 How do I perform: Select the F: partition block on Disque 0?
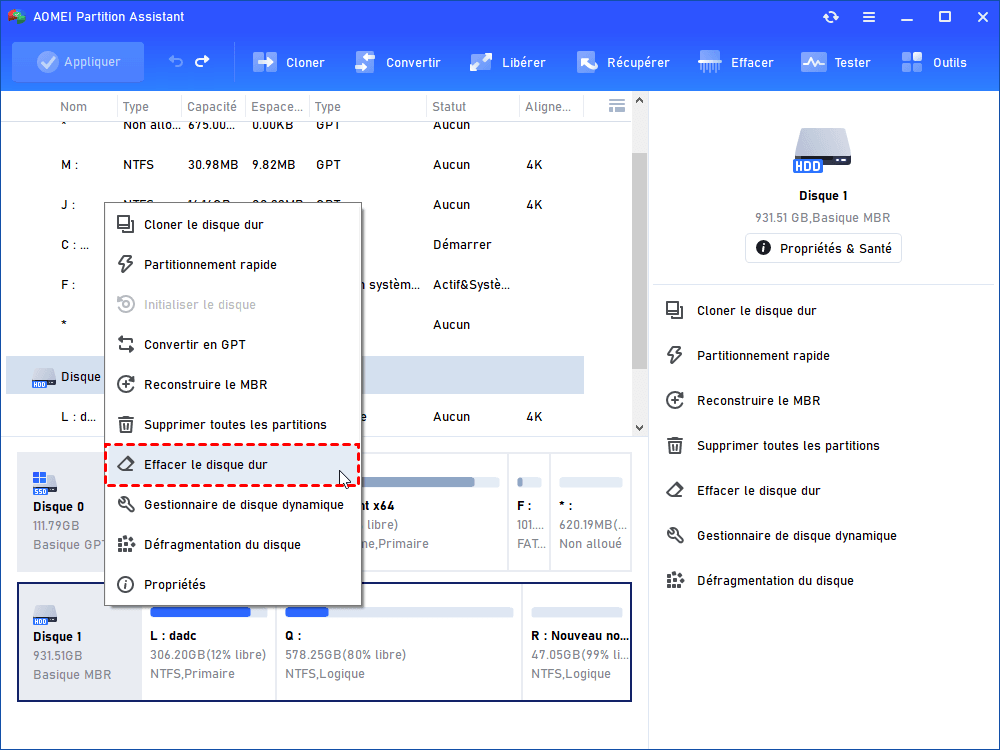click(529, 512)
